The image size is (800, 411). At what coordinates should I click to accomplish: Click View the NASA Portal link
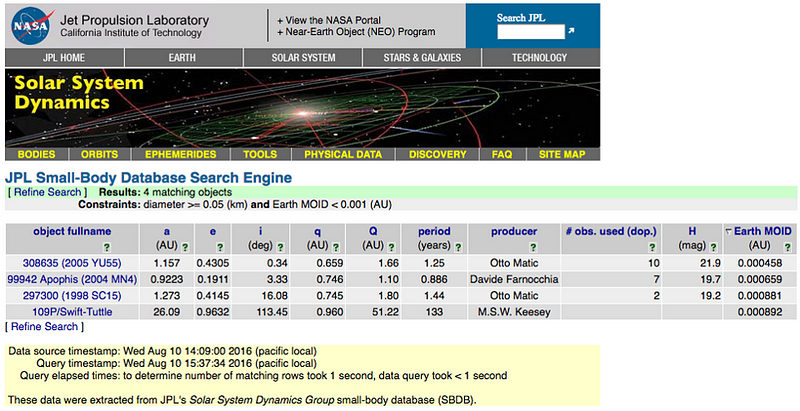(329, 20)
